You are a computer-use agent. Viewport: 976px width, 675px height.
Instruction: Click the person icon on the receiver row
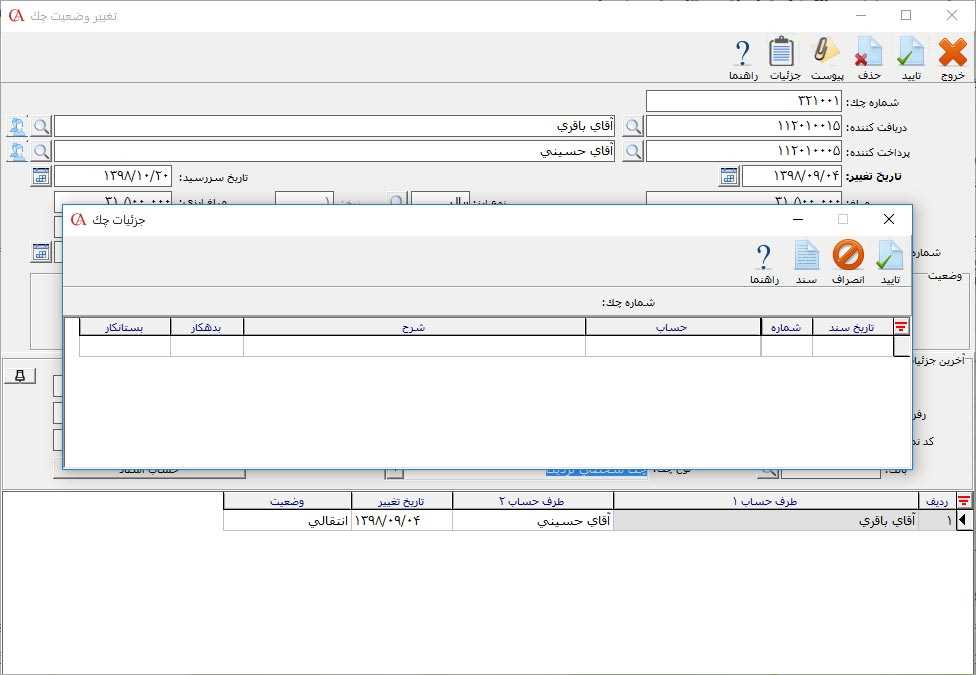tap(17, 126)
